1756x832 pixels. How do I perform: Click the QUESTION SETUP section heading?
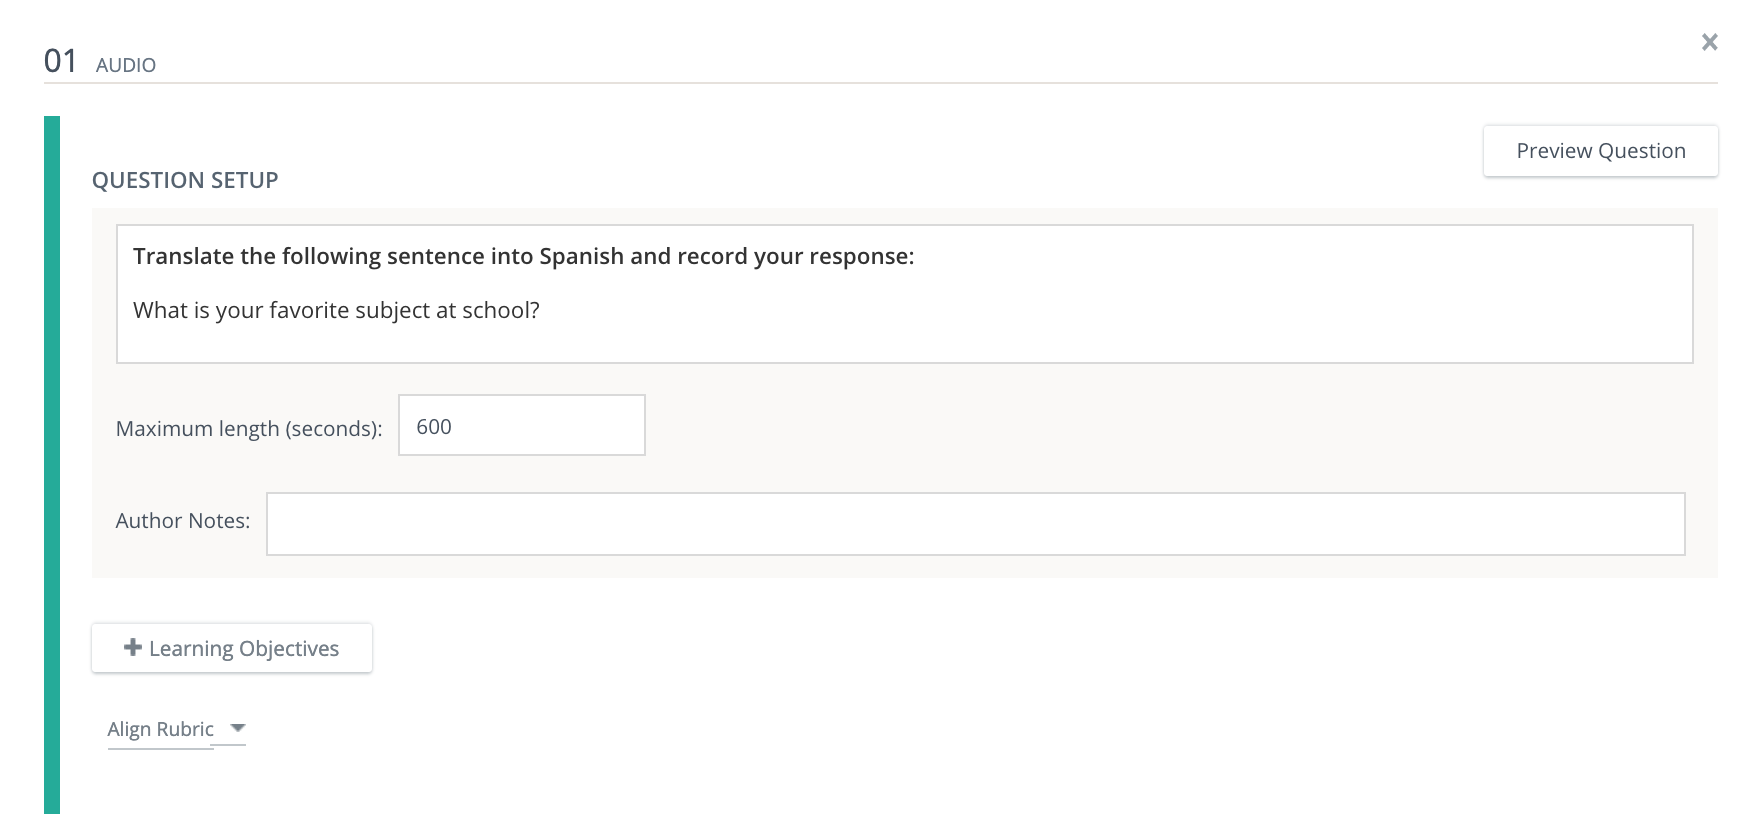[185, 180]
